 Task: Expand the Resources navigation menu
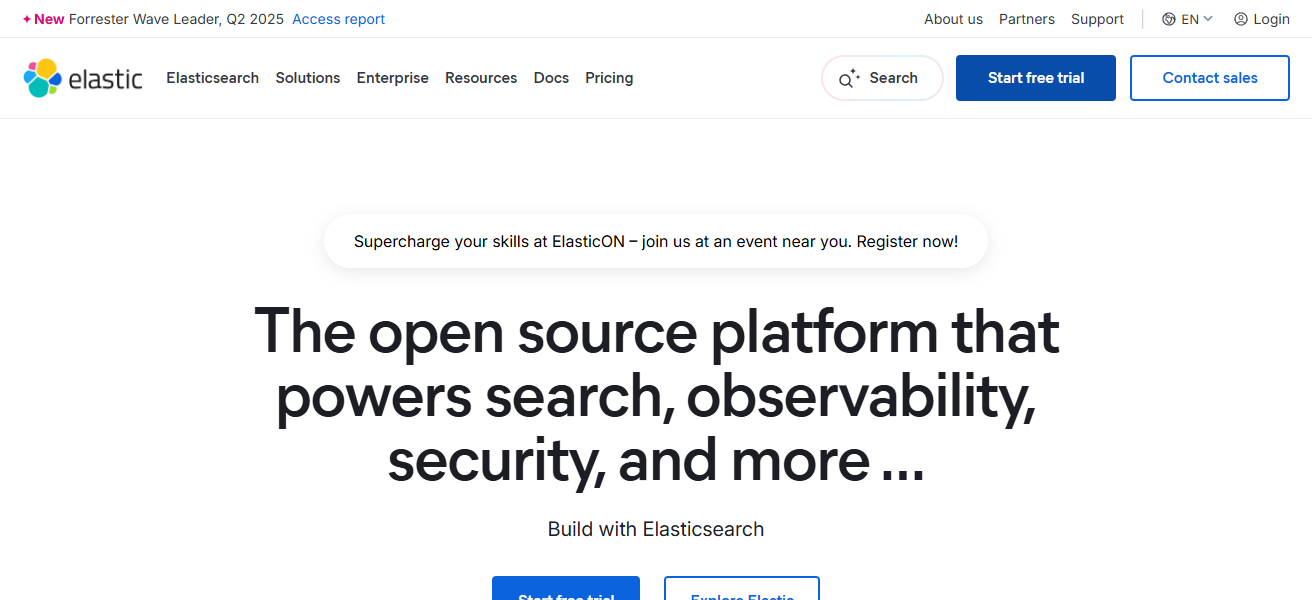tap(481, 78)
